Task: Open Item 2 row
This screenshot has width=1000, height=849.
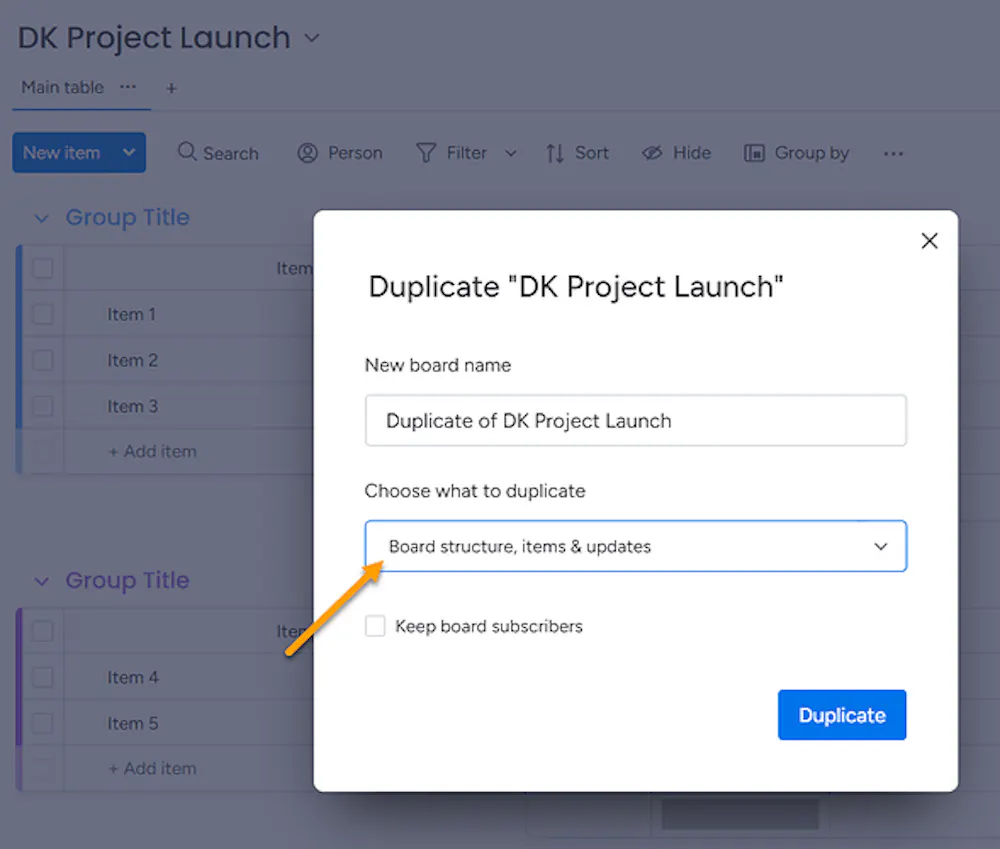Action: pyautogui.click(x=132, y=360)
